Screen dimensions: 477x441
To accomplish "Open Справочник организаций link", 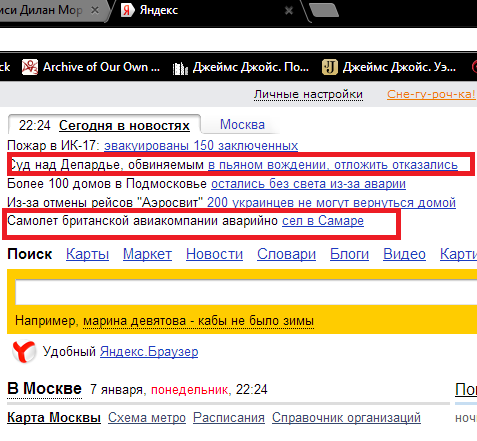I will pyautogui.click(x=346, y=418).
